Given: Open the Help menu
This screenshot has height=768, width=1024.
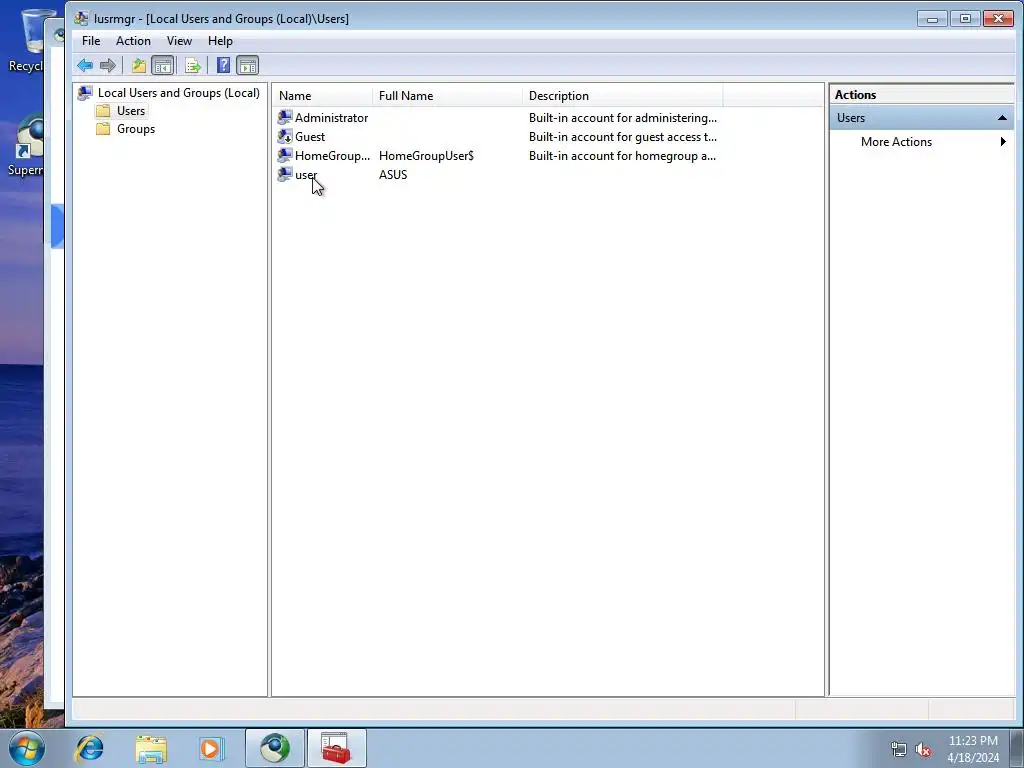Looking at the screenshot, I should point(220,40).
